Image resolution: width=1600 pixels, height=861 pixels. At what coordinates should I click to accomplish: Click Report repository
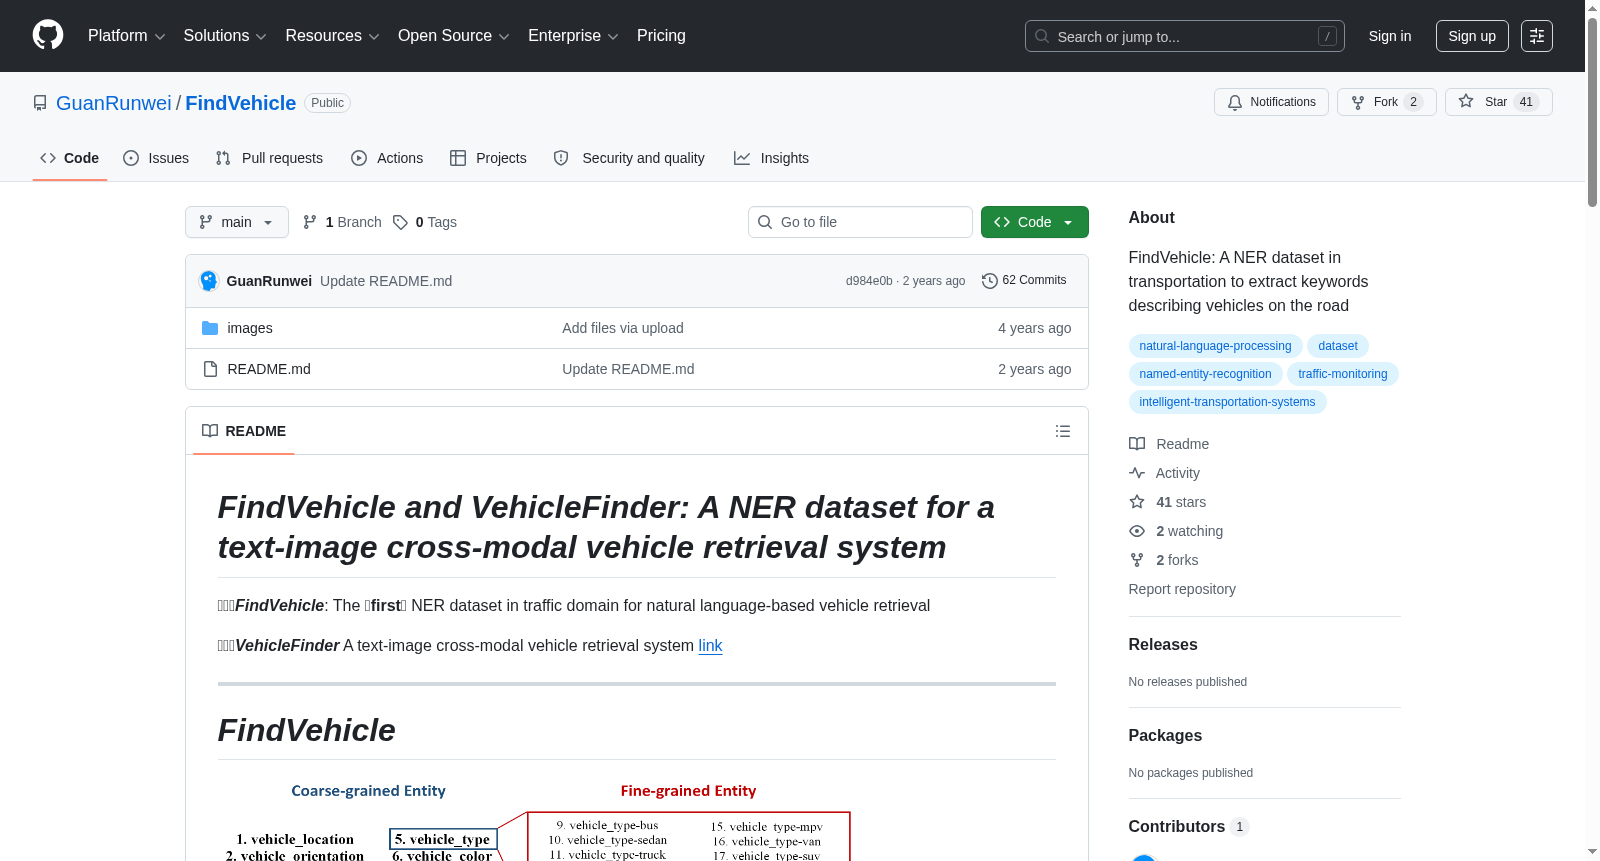1182,589
